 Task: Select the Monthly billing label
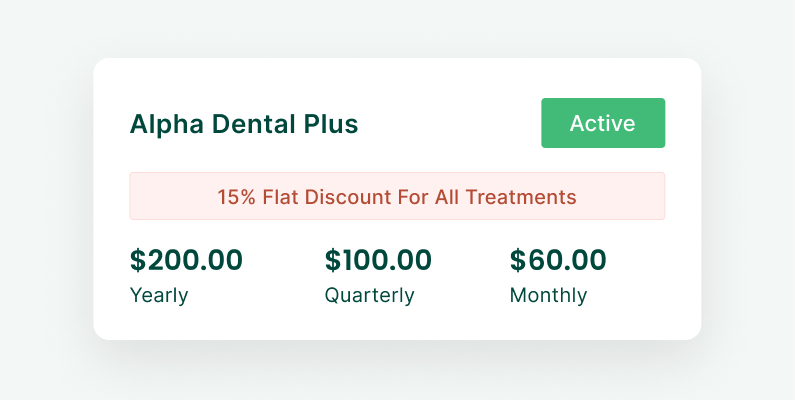coord(548,296)
